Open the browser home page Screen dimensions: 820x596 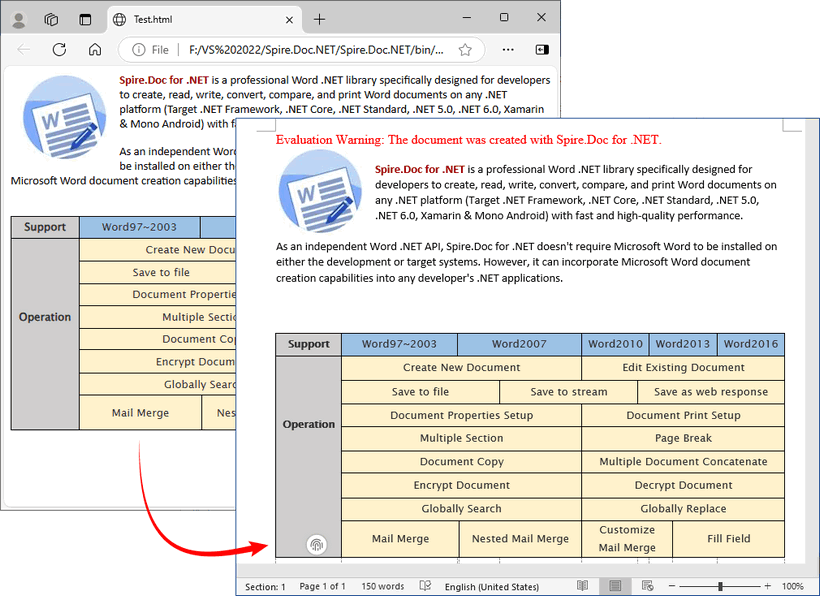point(95,49)
